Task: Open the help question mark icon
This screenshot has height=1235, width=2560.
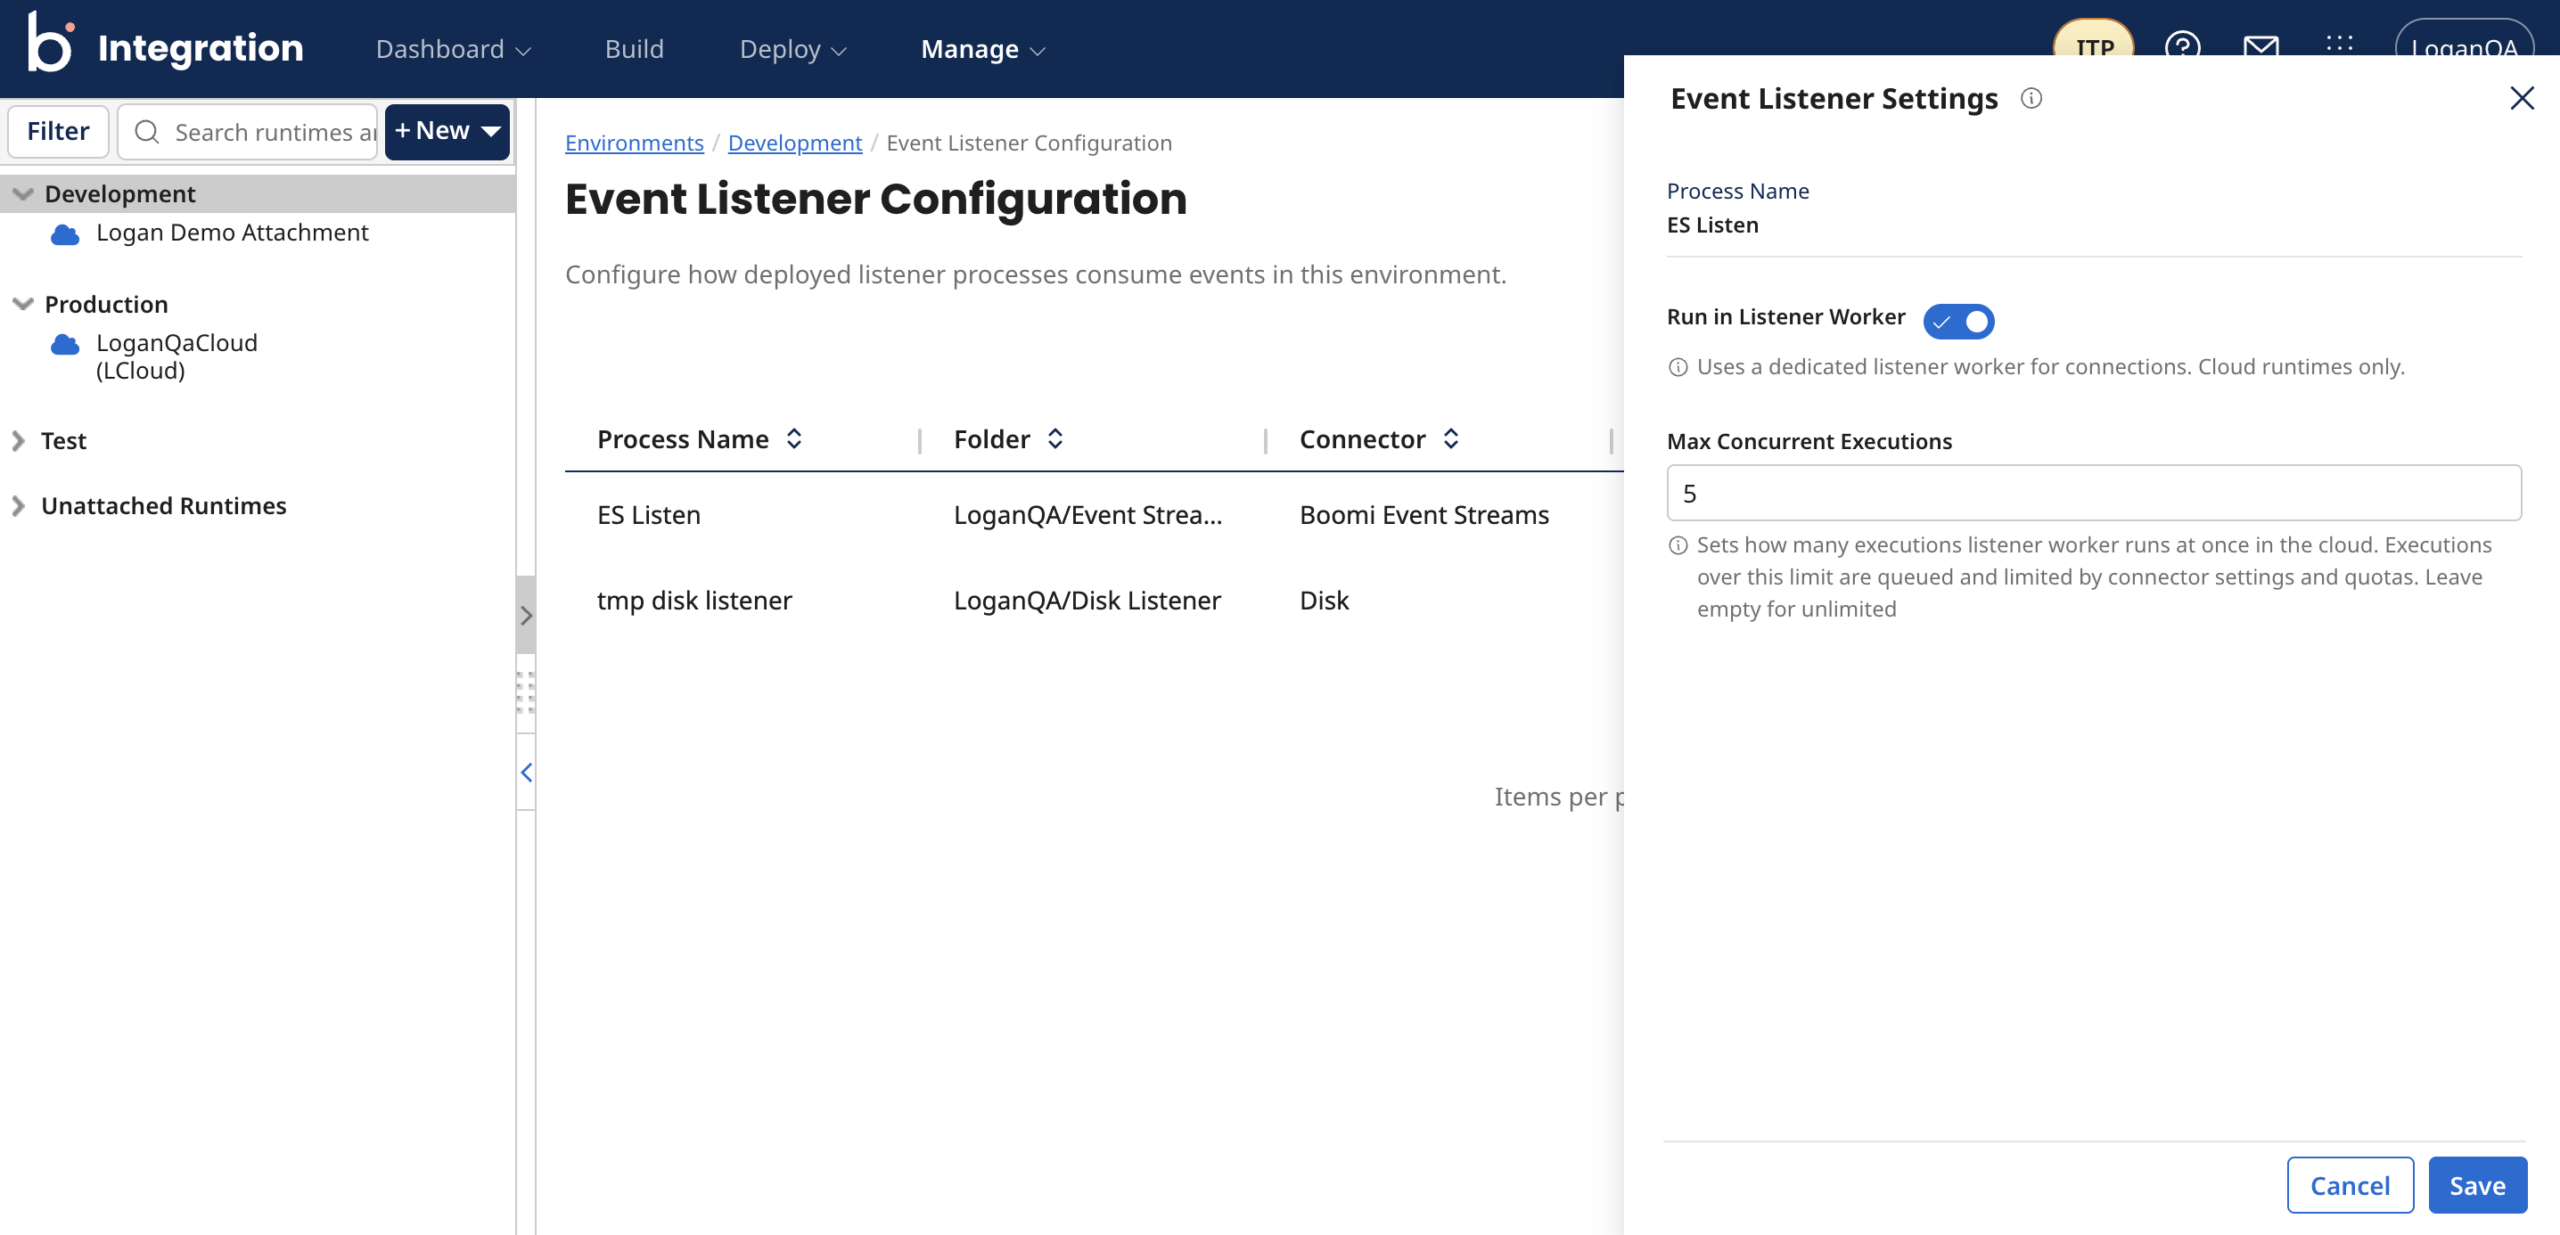Action: pyautogui.click(x=2182, y=46)
